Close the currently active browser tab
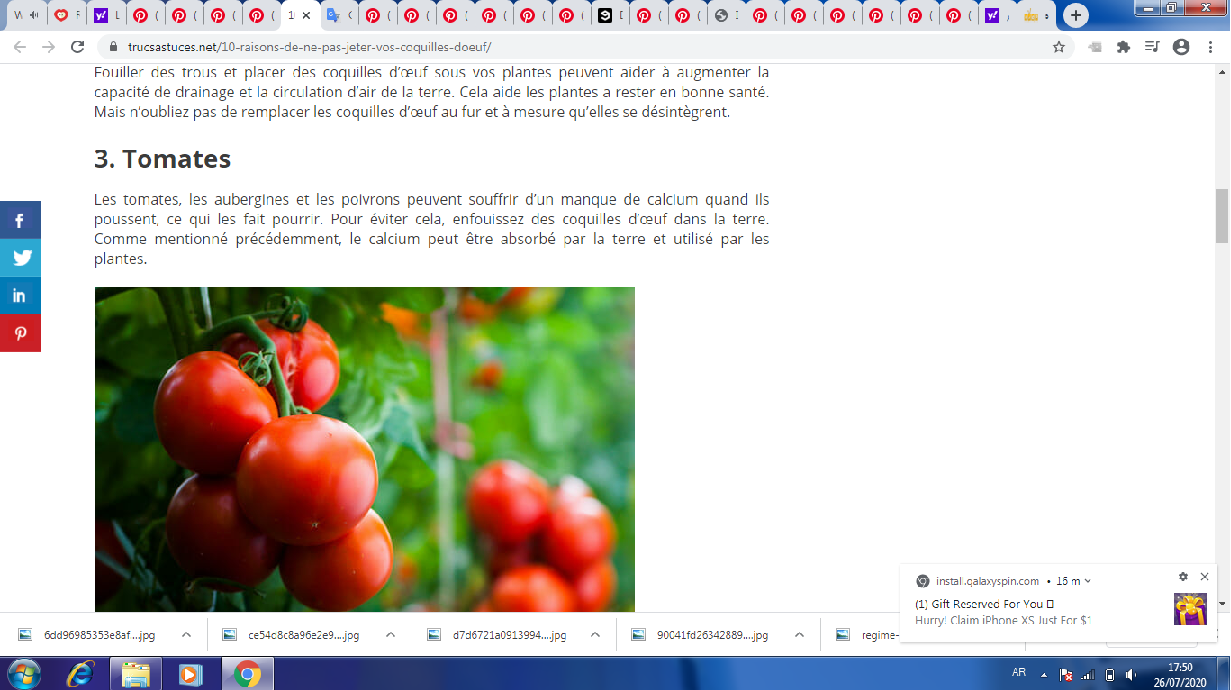The height and width of the screenshot is (690, 1231). point(307,16)
